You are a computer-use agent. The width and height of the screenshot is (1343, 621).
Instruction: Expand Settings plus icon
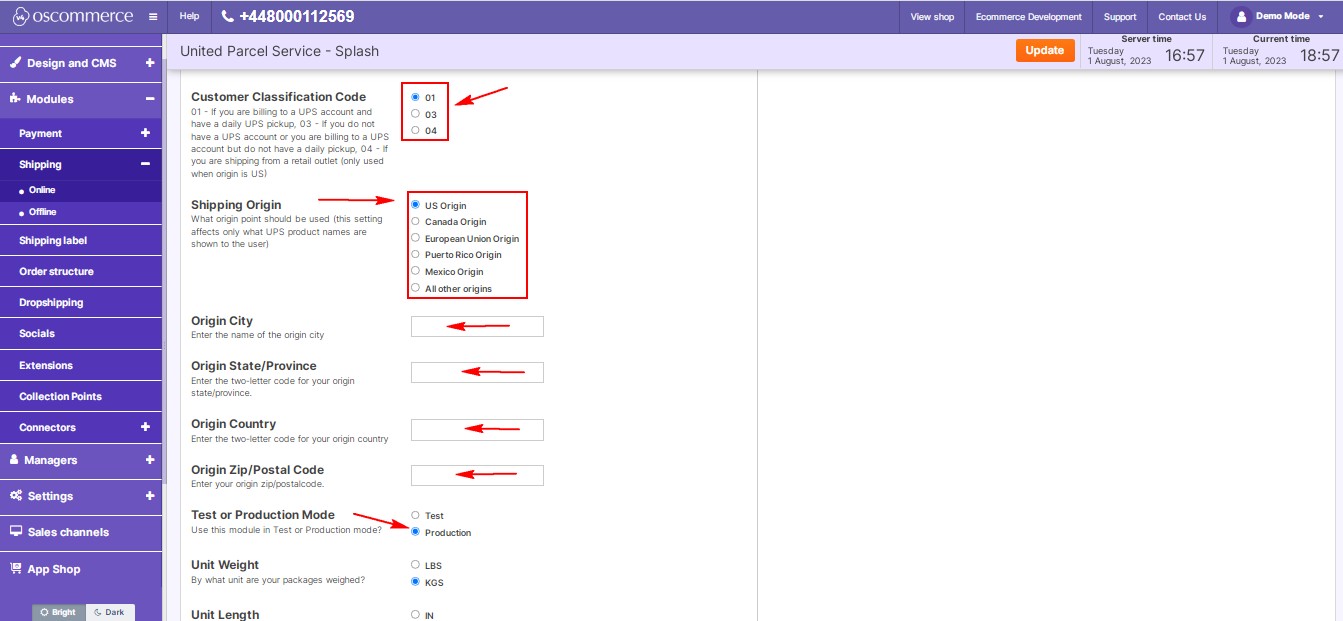tap(150, 496)
